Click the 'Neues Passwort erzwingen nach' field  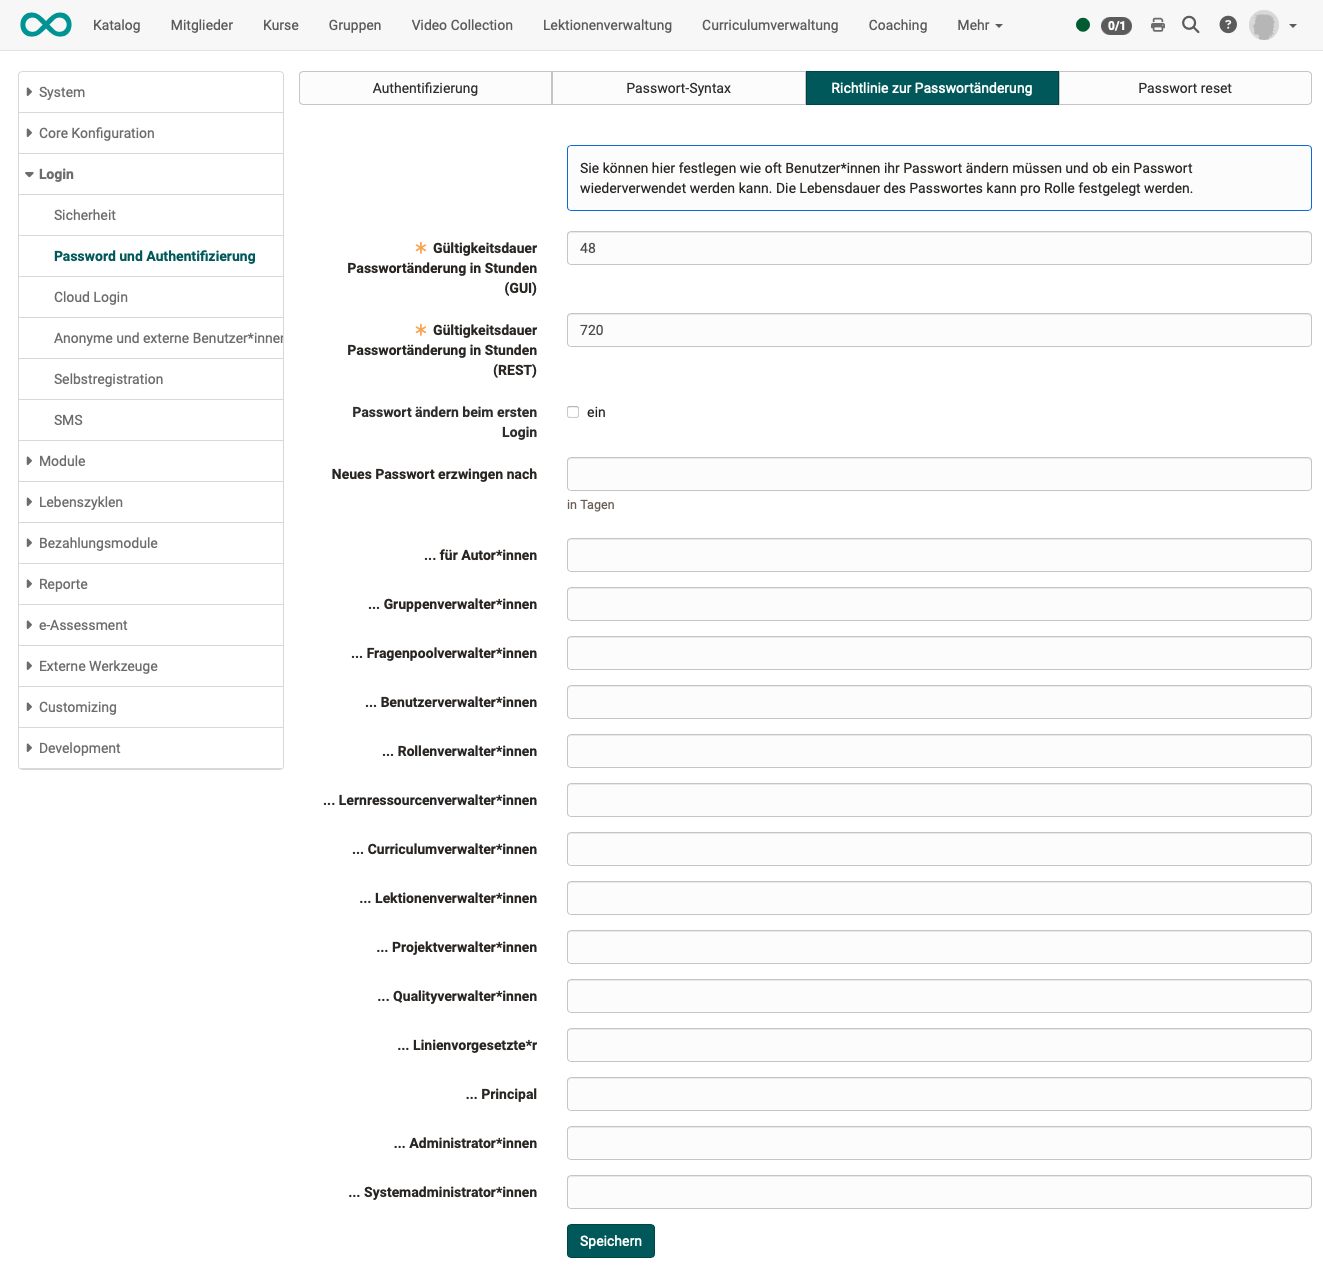(x=939, y=474)
